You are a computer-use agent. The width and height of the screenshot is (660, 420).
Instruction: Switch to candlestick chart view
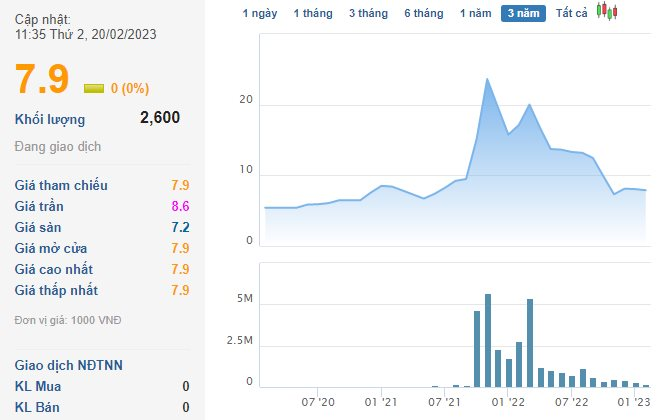click(607, 12)
